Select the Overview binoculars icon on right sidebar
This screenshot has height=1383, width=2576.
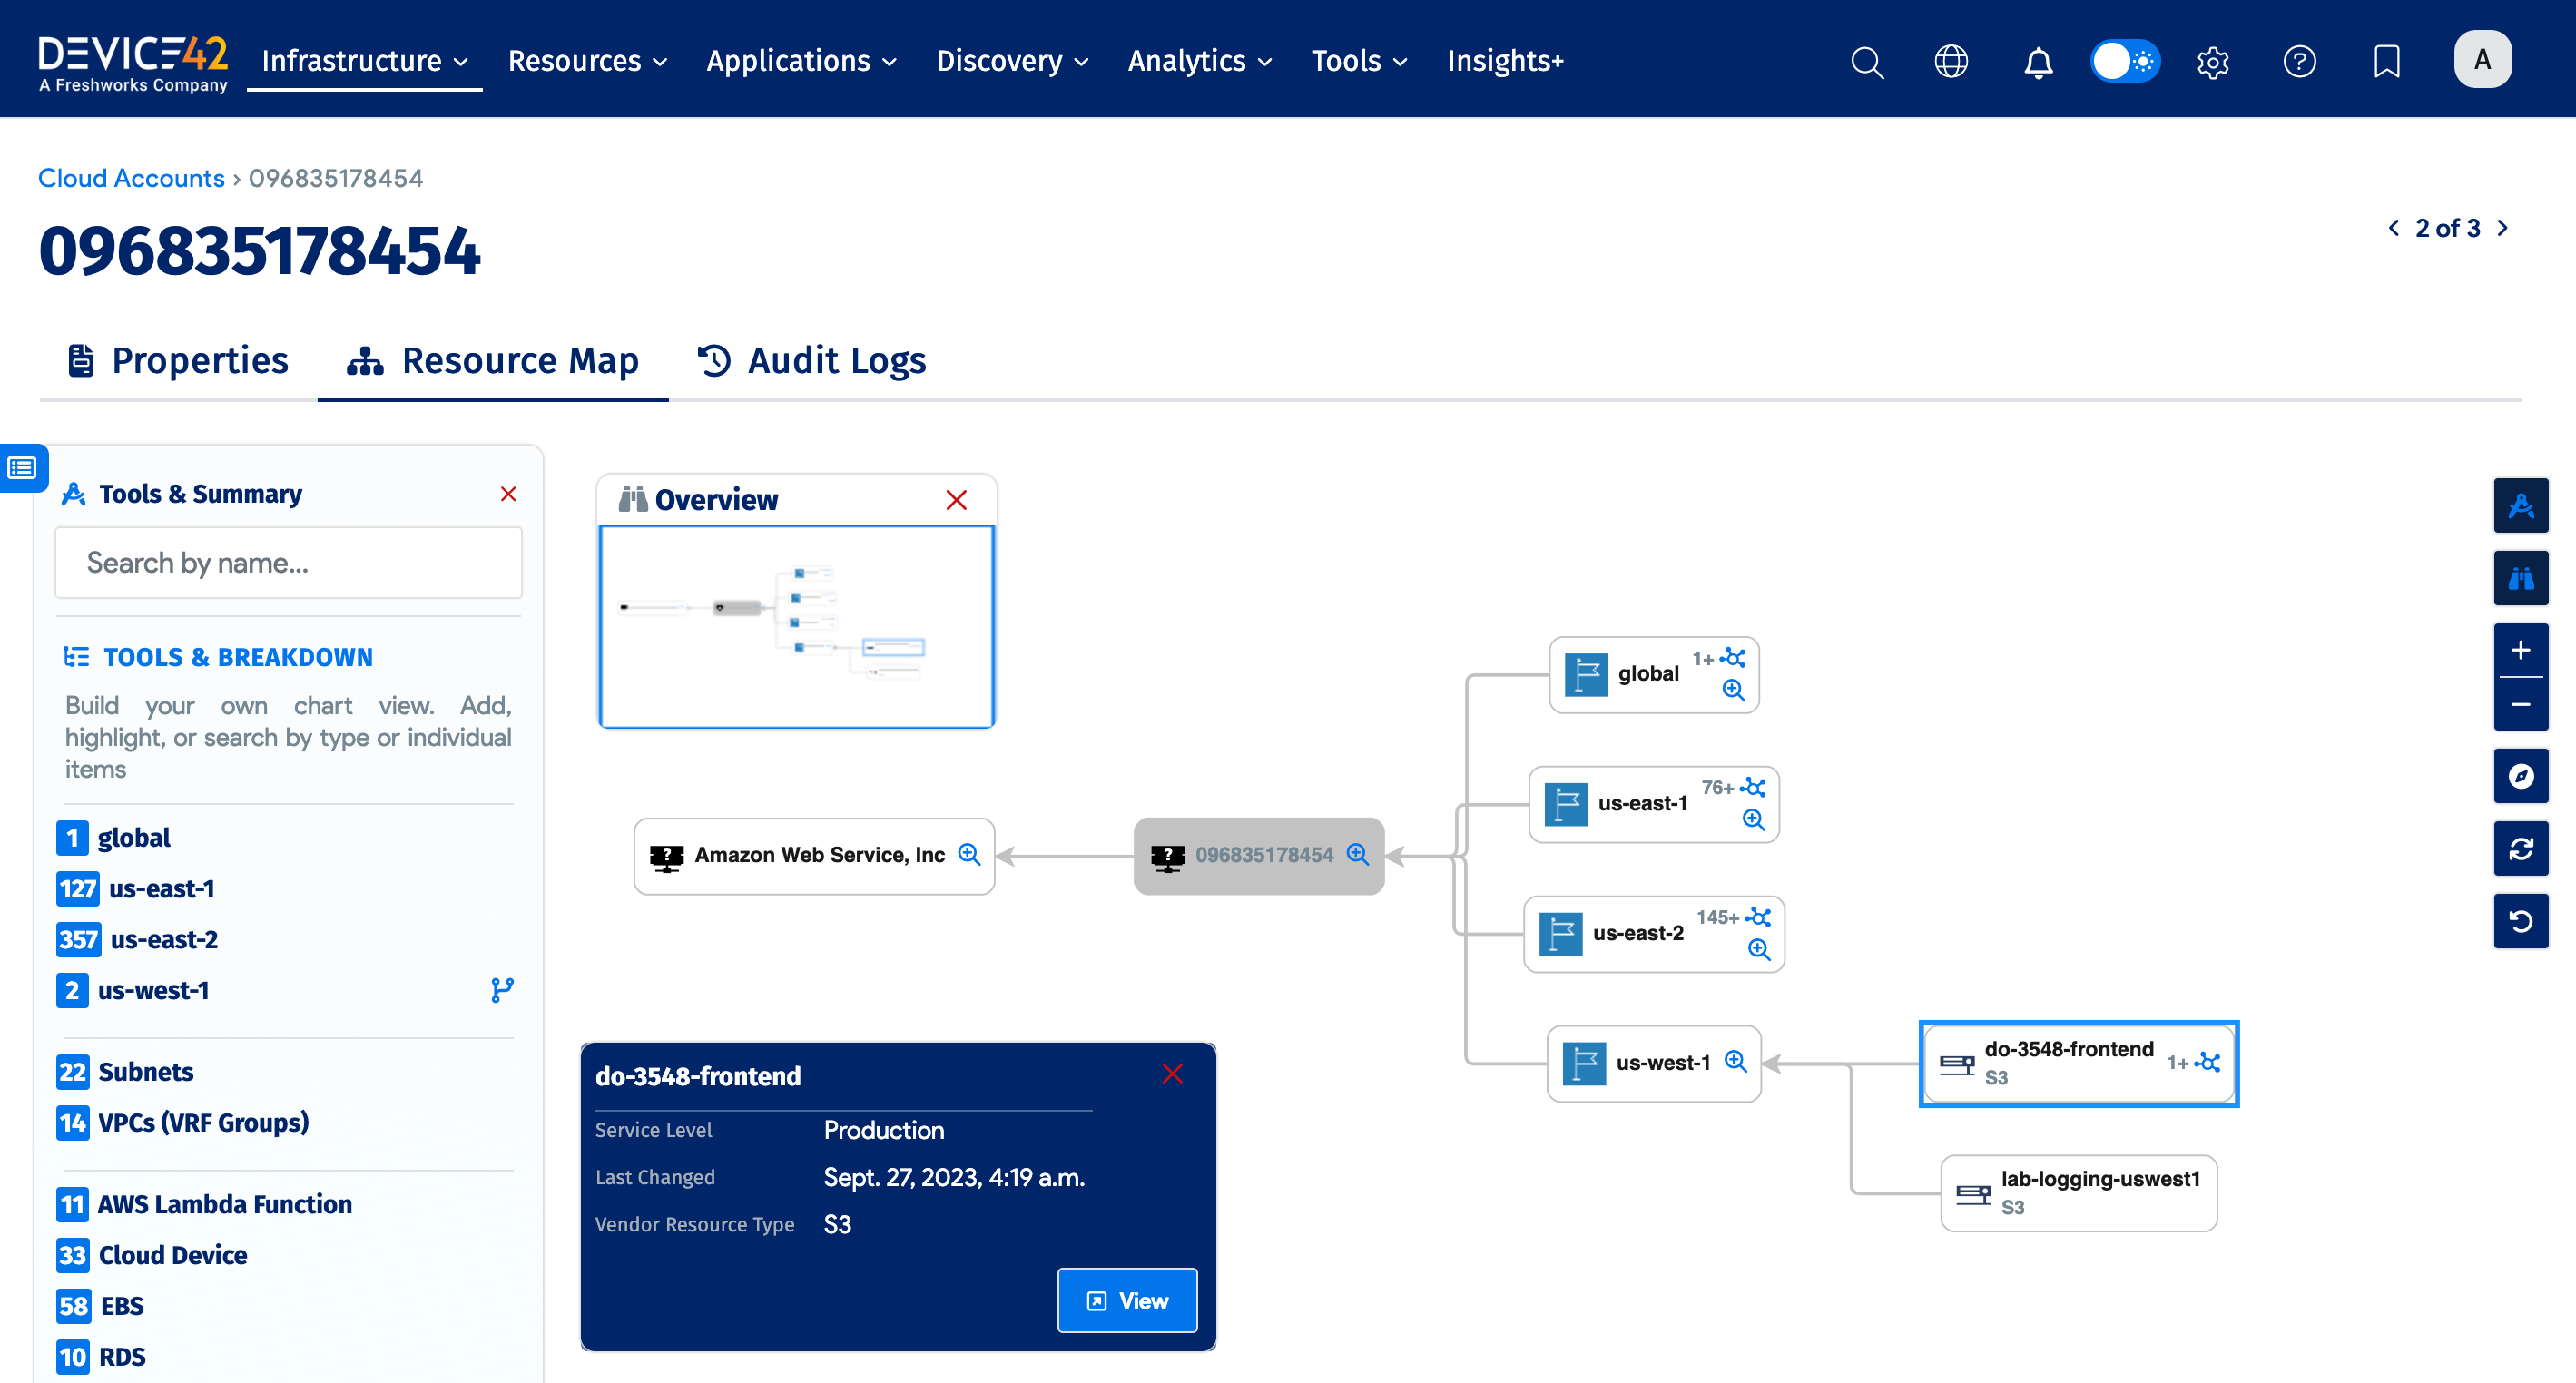[x=2521, y=578]
